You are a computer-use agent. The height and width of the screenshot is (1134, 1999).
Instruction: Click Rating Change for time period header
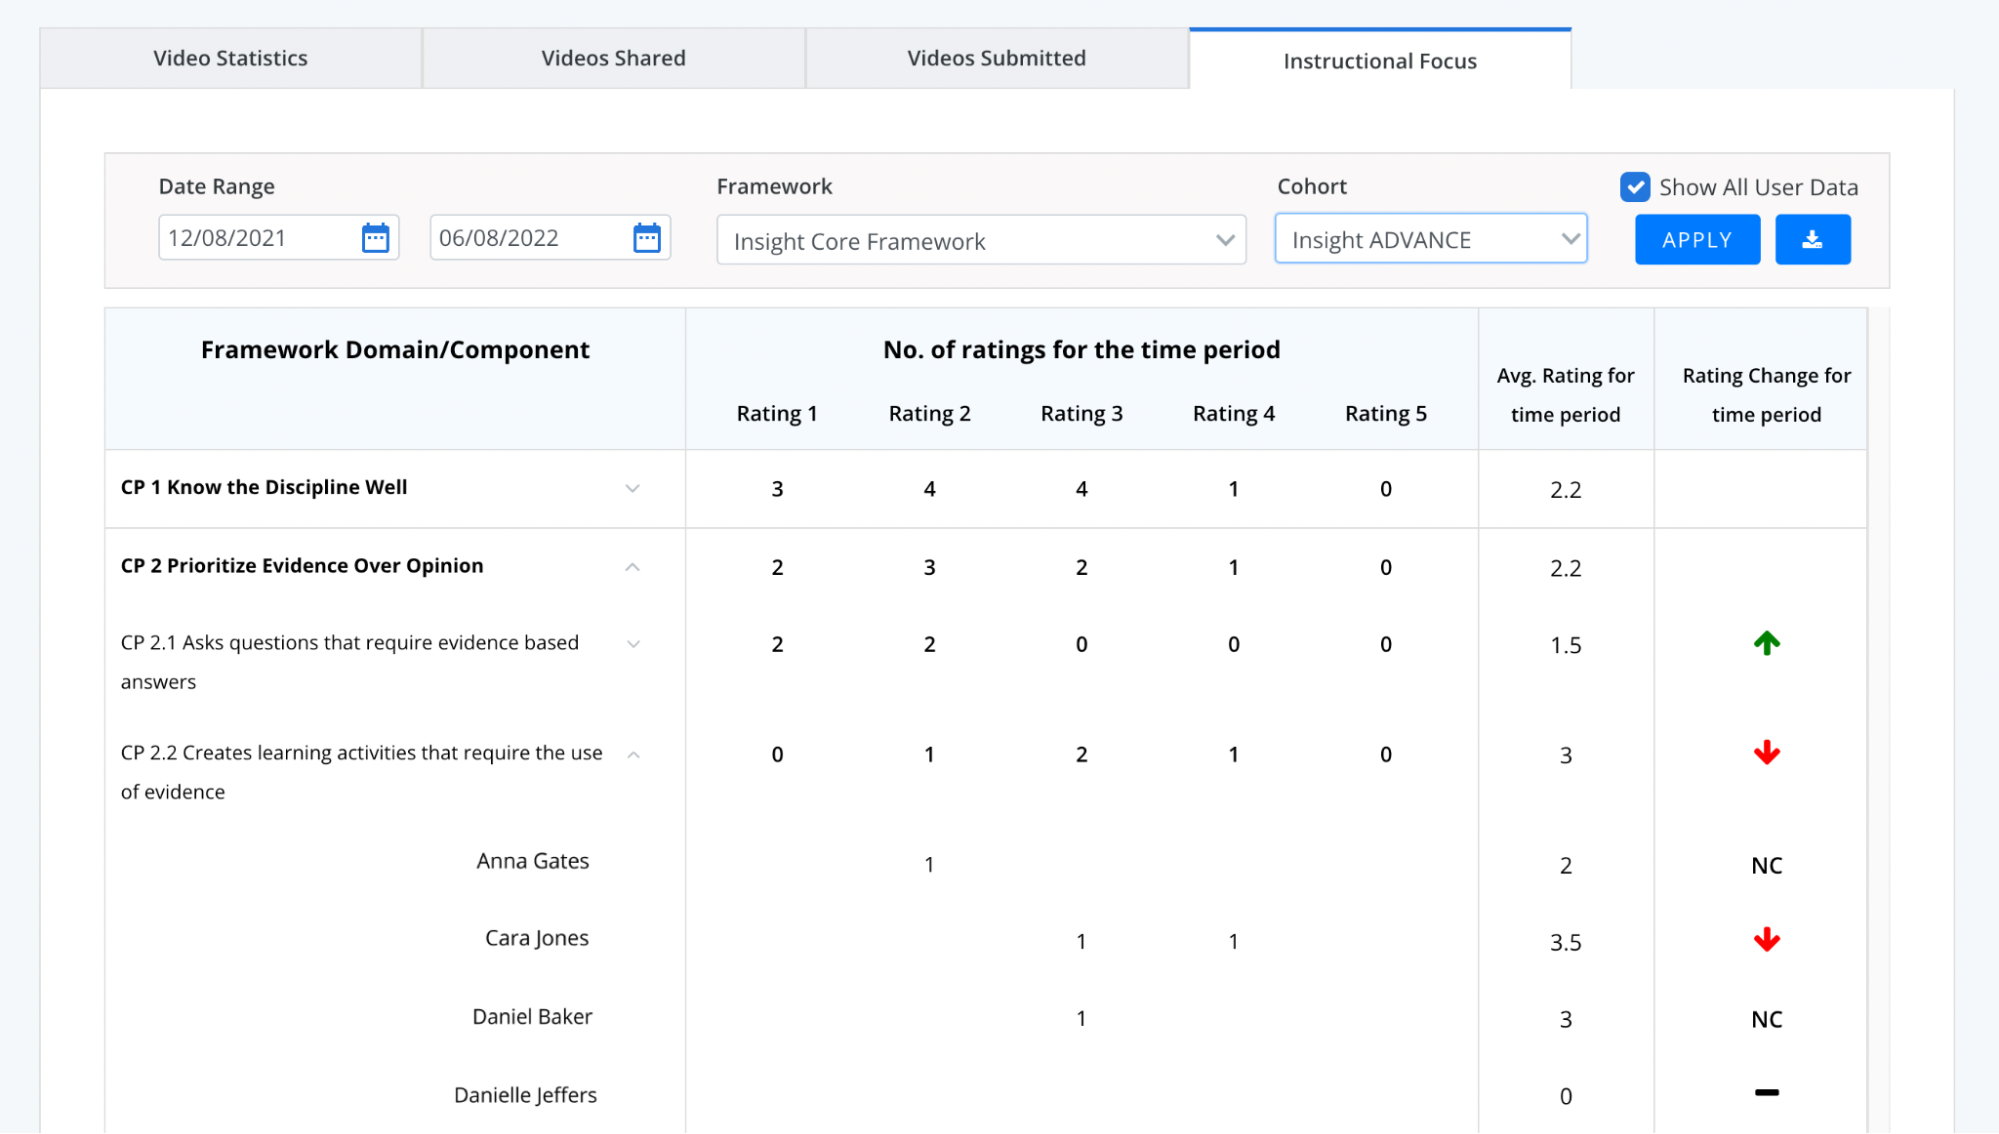coord(1766,395)
